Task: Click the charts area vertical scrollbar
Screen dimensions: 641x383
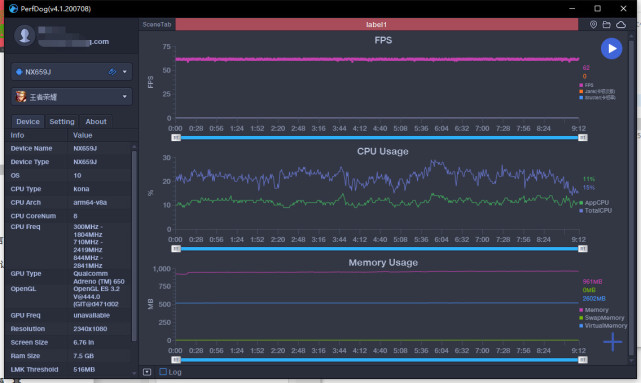Action: tap(632, 196)
